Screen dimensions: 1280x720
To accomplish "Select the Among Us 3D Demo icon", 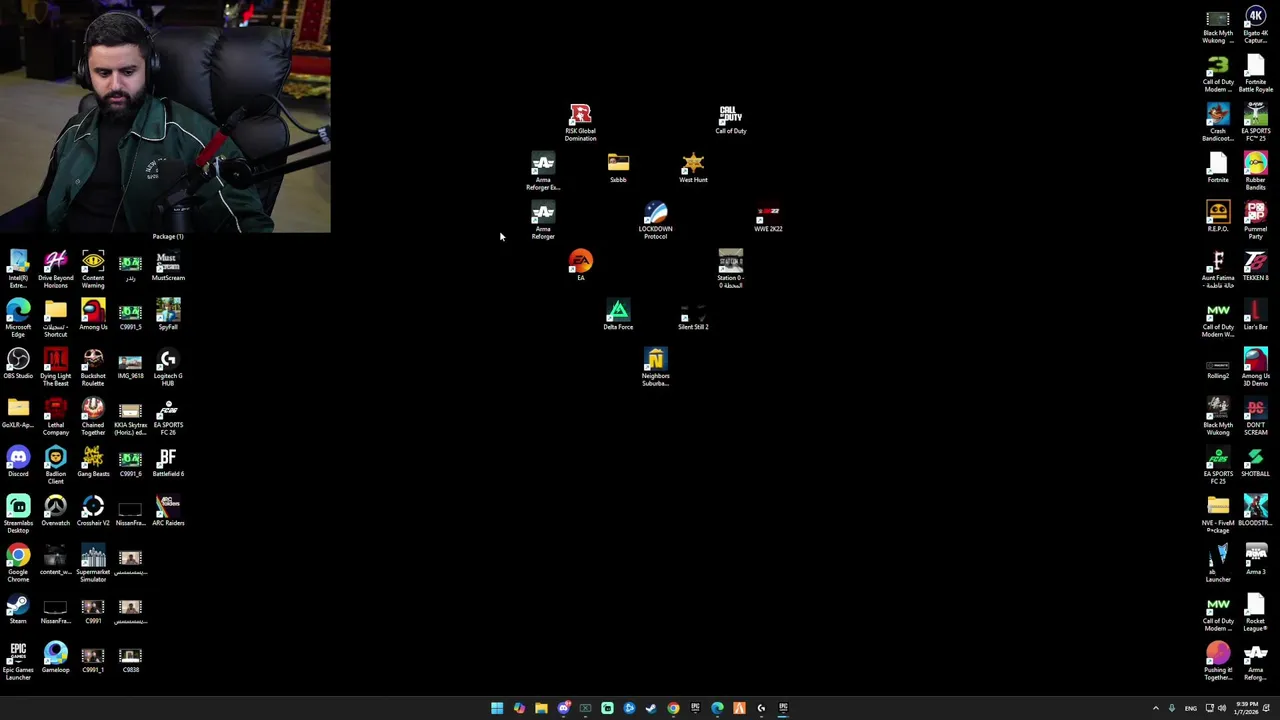I will tap(1255, 368).
